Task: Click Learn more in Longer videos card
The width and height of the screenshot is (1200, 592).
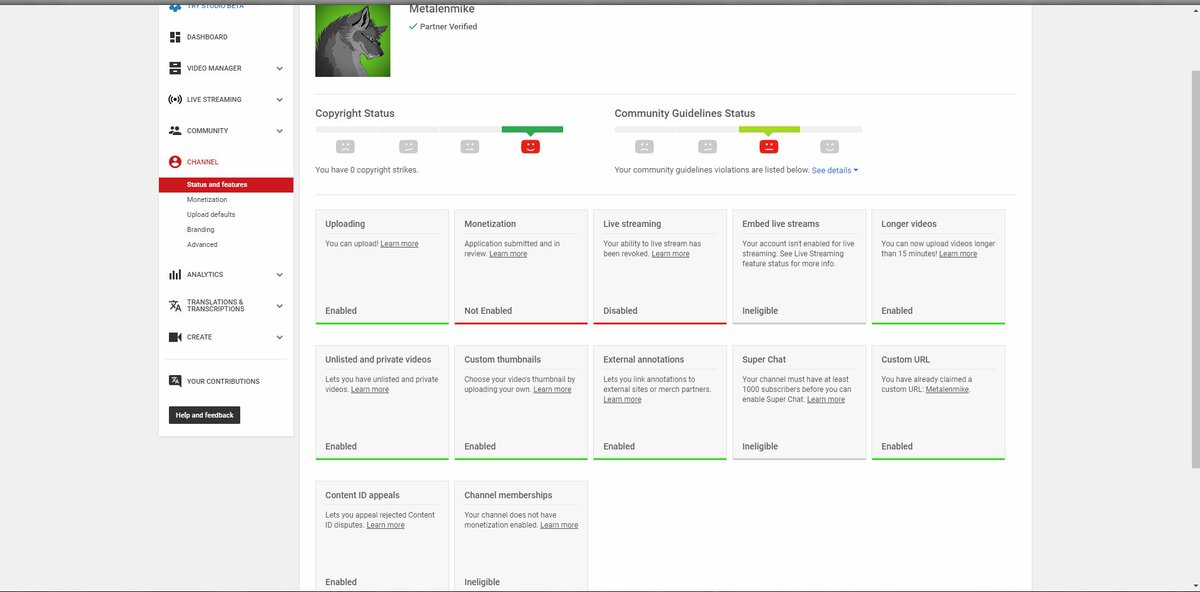Action: (958, 254)
